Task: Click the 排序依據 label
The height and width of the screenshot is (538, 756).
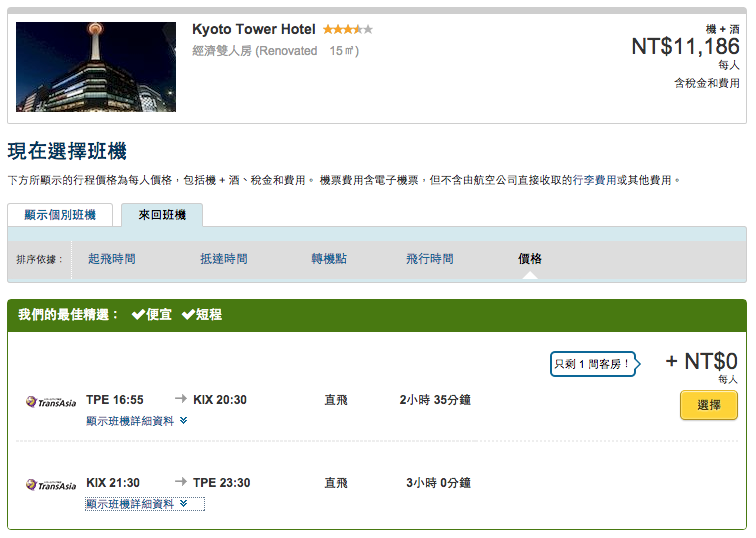Action: 40,259
